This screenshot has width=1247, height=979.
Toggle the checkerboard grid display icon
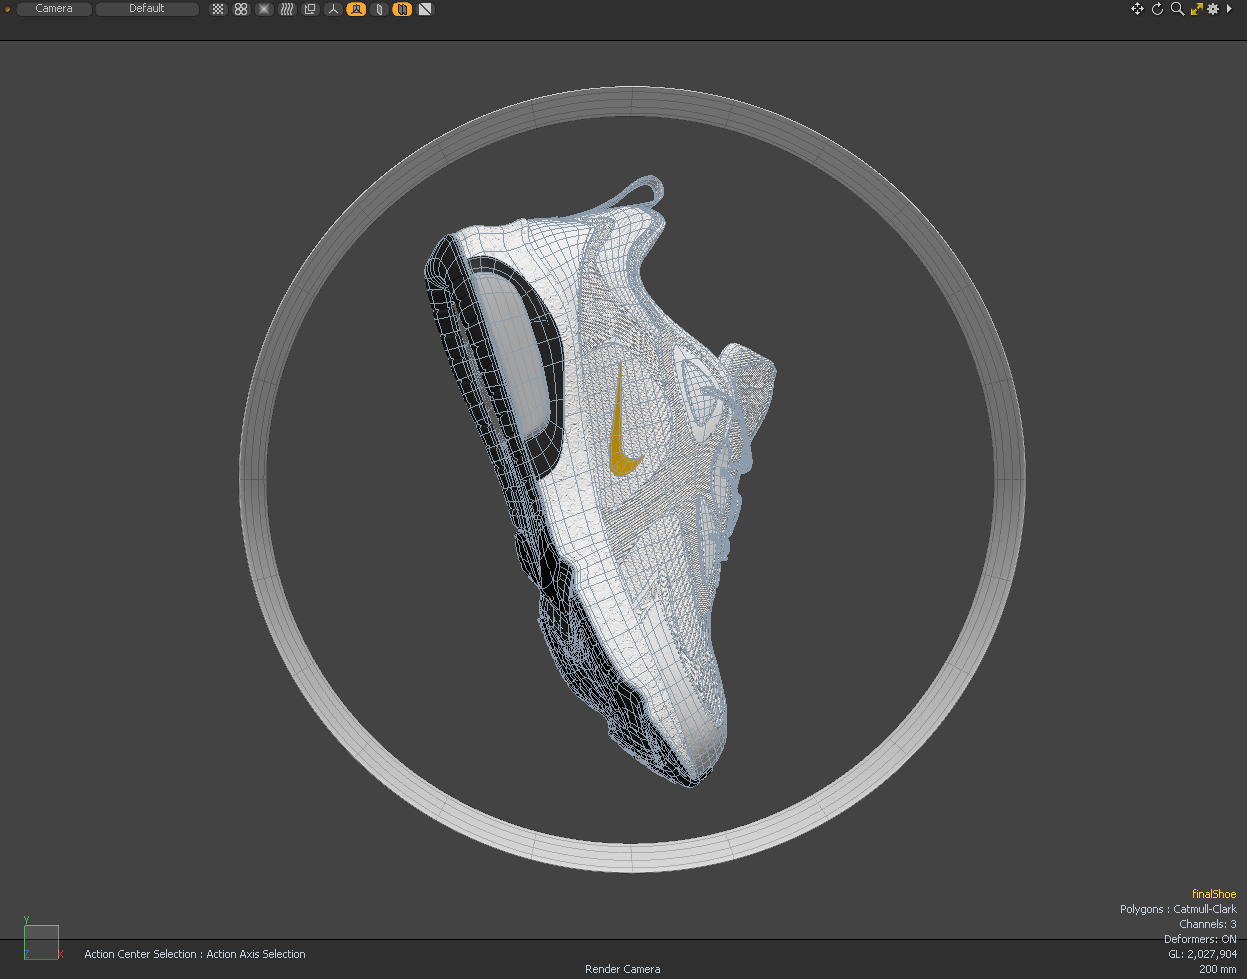(x=218, y=9)
